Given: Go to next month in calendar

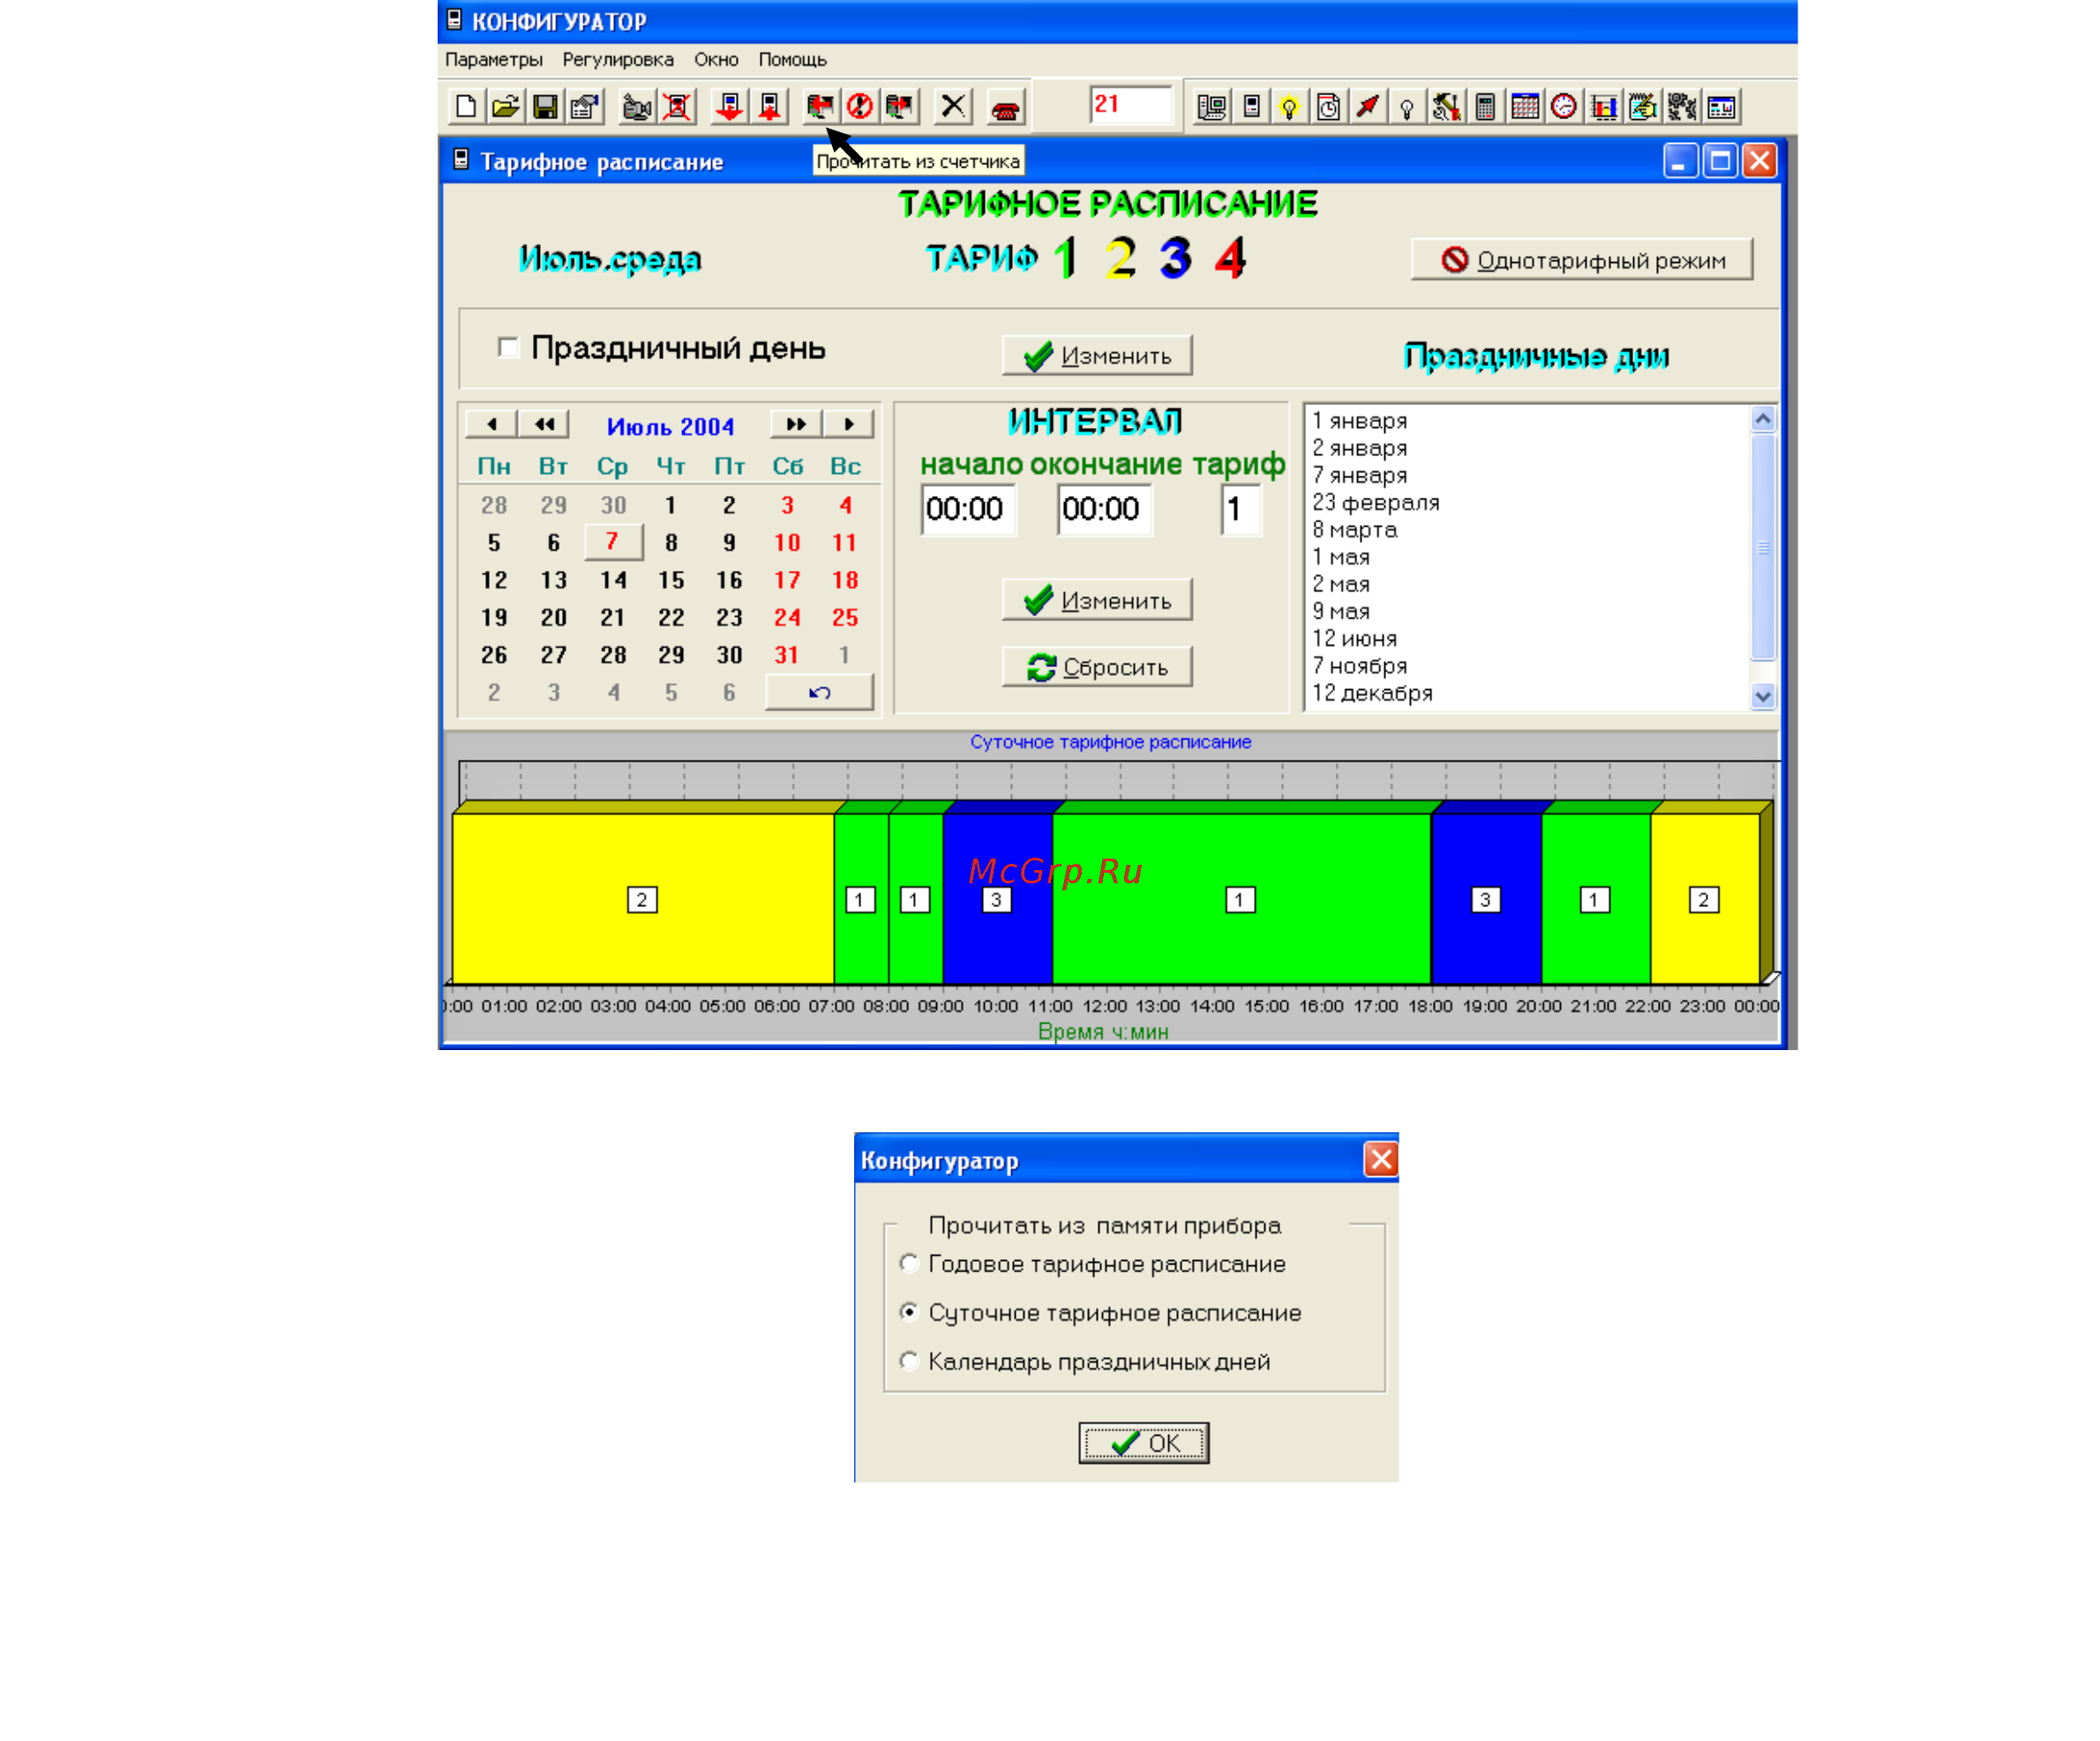Looking at the screenshot, I should (848, 424).
